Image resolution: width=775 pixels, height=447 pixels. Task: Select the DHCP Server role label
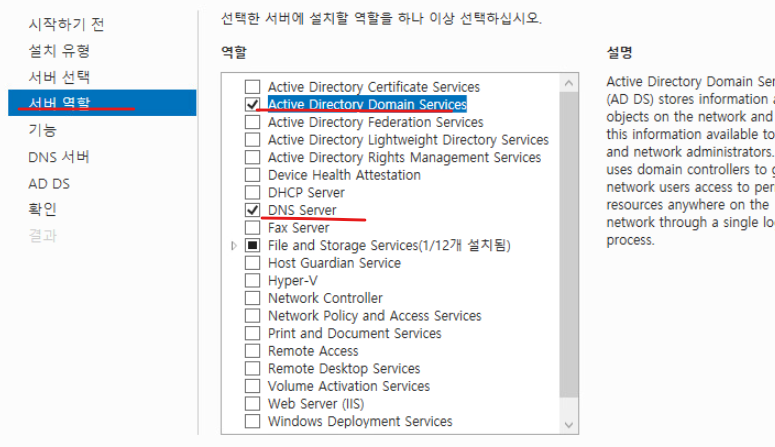pos(306,192)
